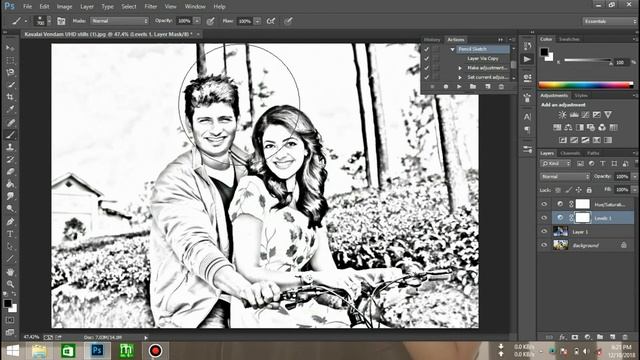Viewport: 640px width, 360px height.
Task: Select the Move tool in the toolbox
Action: pyautogui.click(x=10, y=48)
